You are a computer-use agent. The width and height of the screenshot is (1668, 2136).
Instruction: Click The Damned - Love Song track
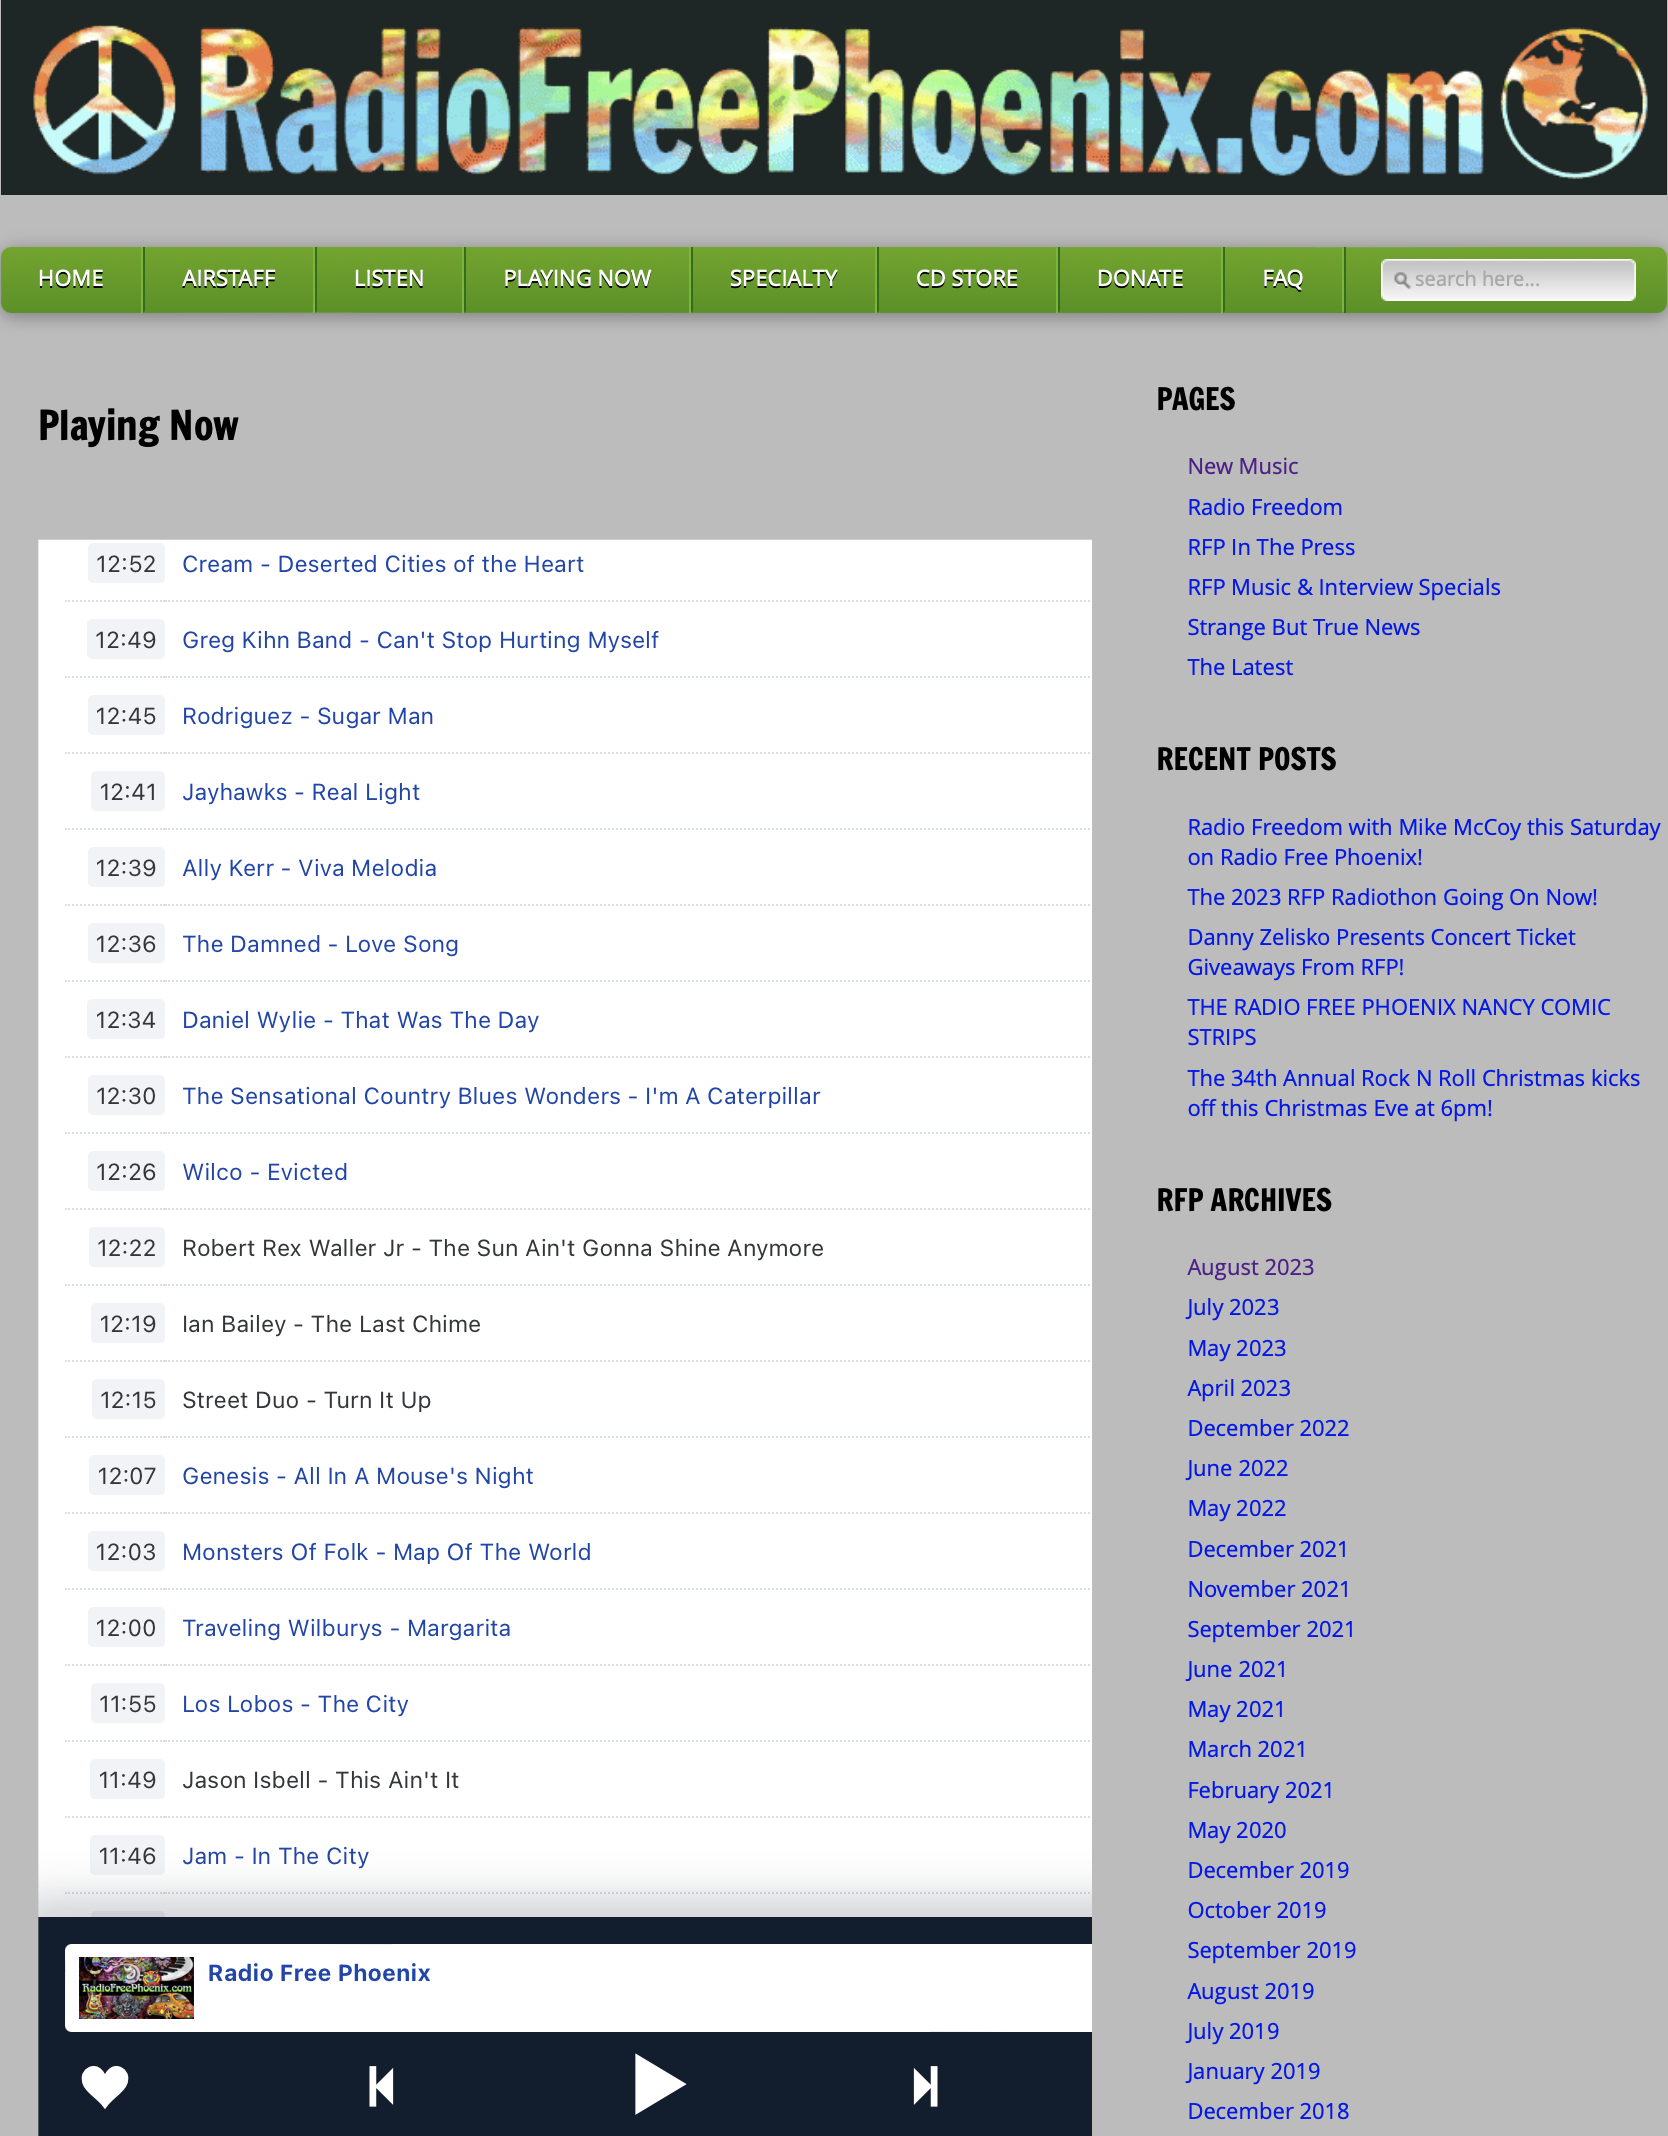click(x=320, y=944)
